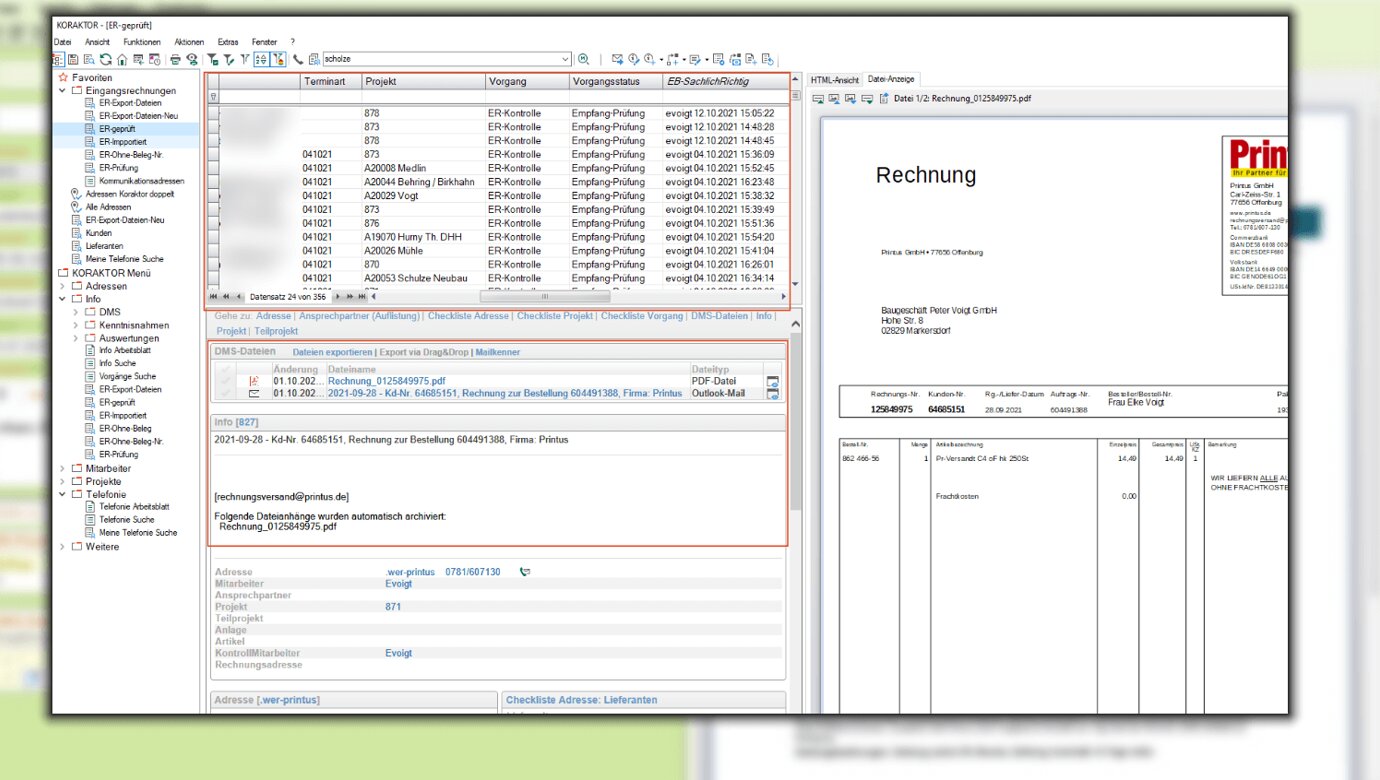Open the PDF file icon for Rechnung_0125849975

[254, 381]
